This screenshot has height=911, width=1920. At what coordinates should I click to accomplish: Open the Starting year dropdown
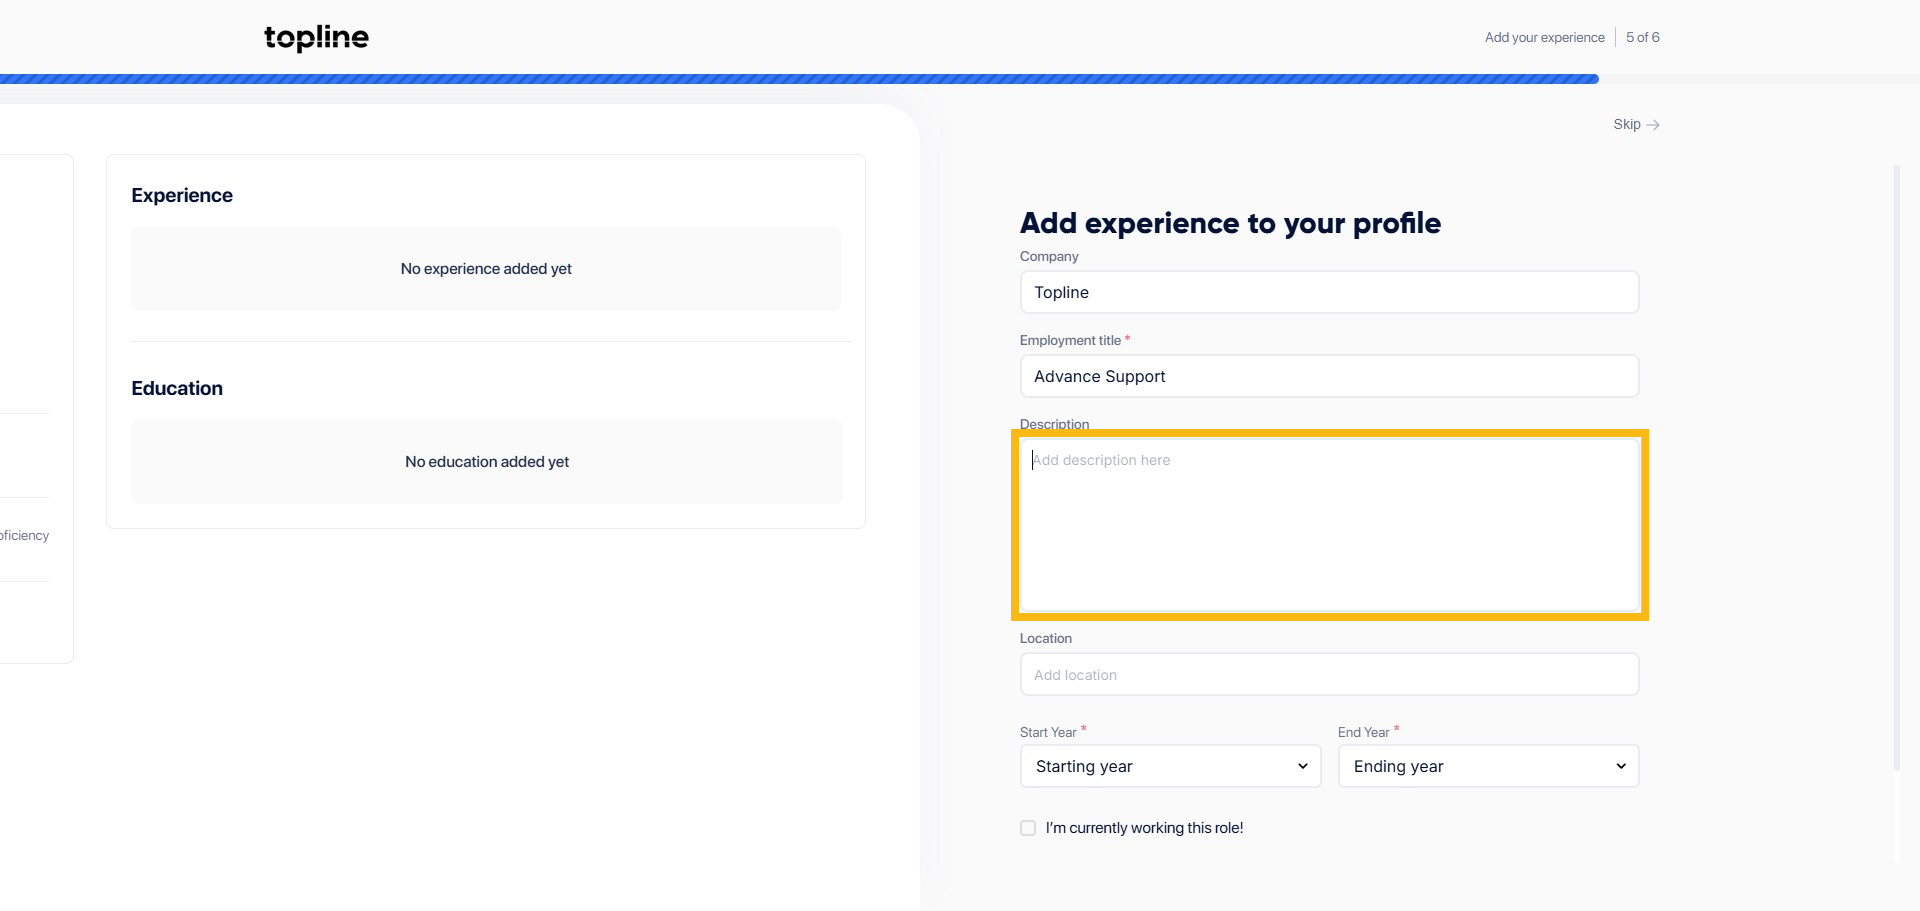pos(1170,766)
